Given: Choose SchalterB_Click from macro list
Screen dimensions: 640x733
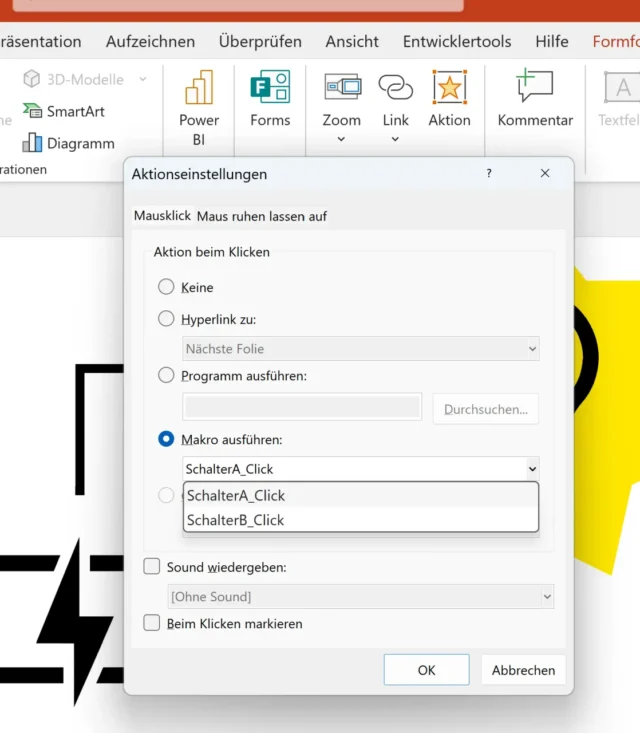Looking at the screenshot, I should click(236, 520).
